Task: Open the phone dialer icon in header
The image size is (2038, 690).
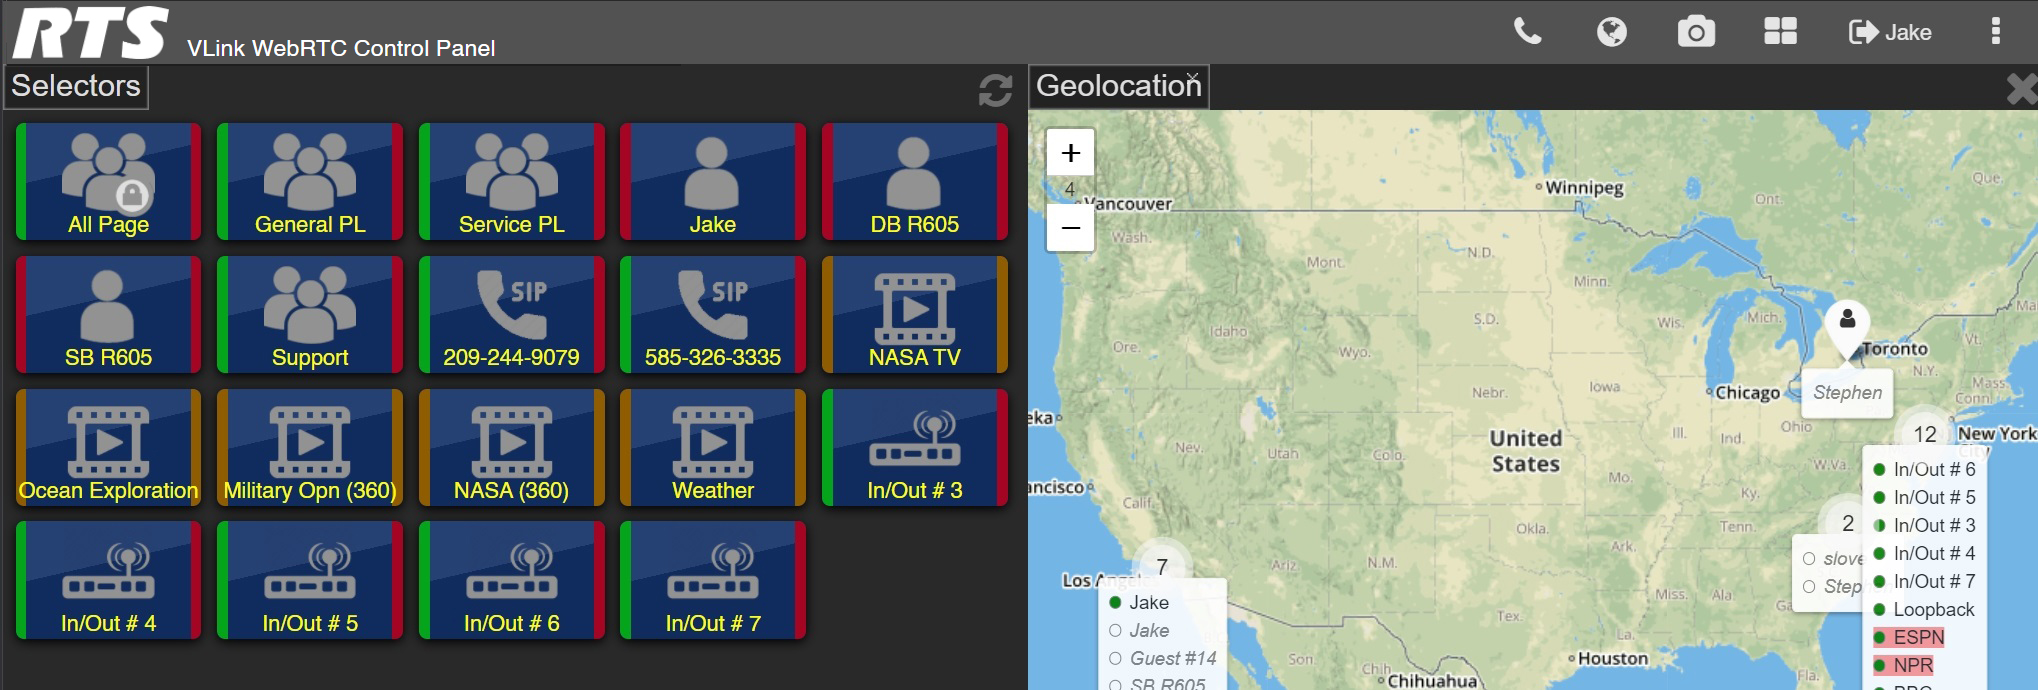Action: click(x=1527, y=32)
